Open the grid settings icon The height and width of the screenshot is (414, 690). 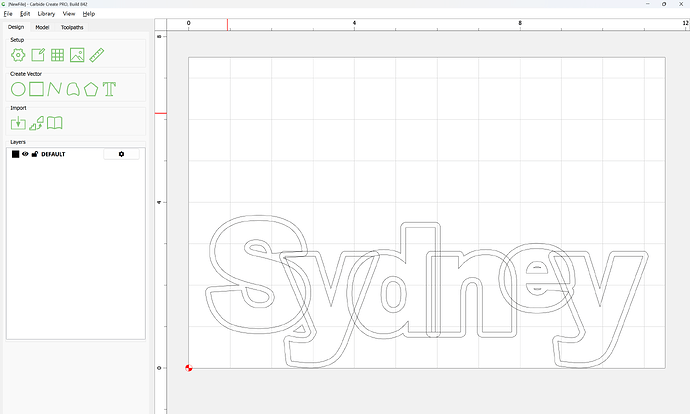[58, 55]
